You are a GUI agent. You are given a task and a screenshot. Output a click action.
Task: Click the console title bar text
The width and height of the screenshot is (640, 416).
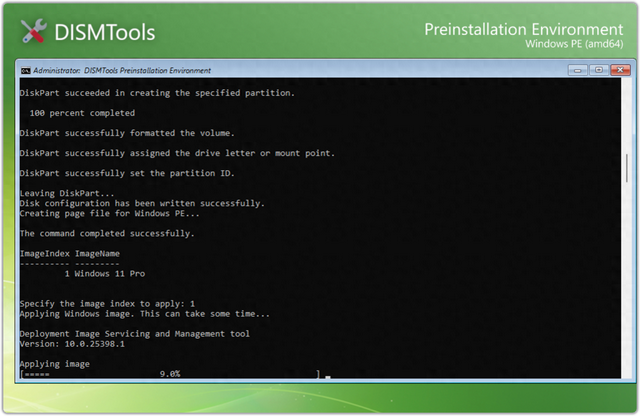122,71
